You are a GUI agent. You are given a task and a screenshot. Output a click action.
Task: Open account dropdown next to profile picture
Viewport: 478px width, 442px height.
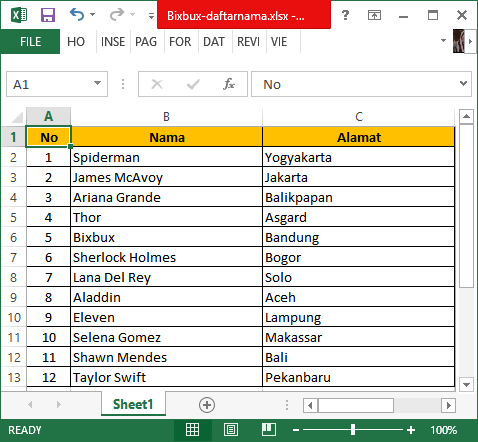(x=443, y=41)
